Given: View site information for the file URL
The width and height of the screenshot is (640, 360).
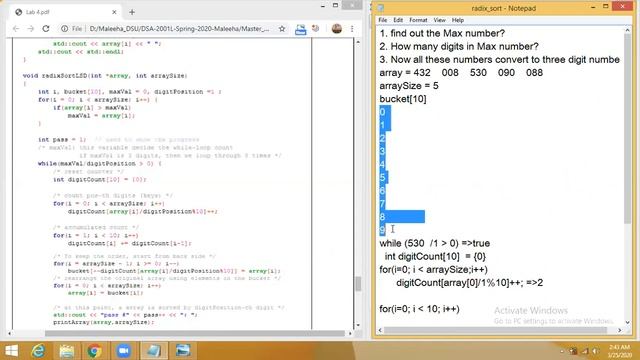Looking at the screenshot, I should 64,29.
